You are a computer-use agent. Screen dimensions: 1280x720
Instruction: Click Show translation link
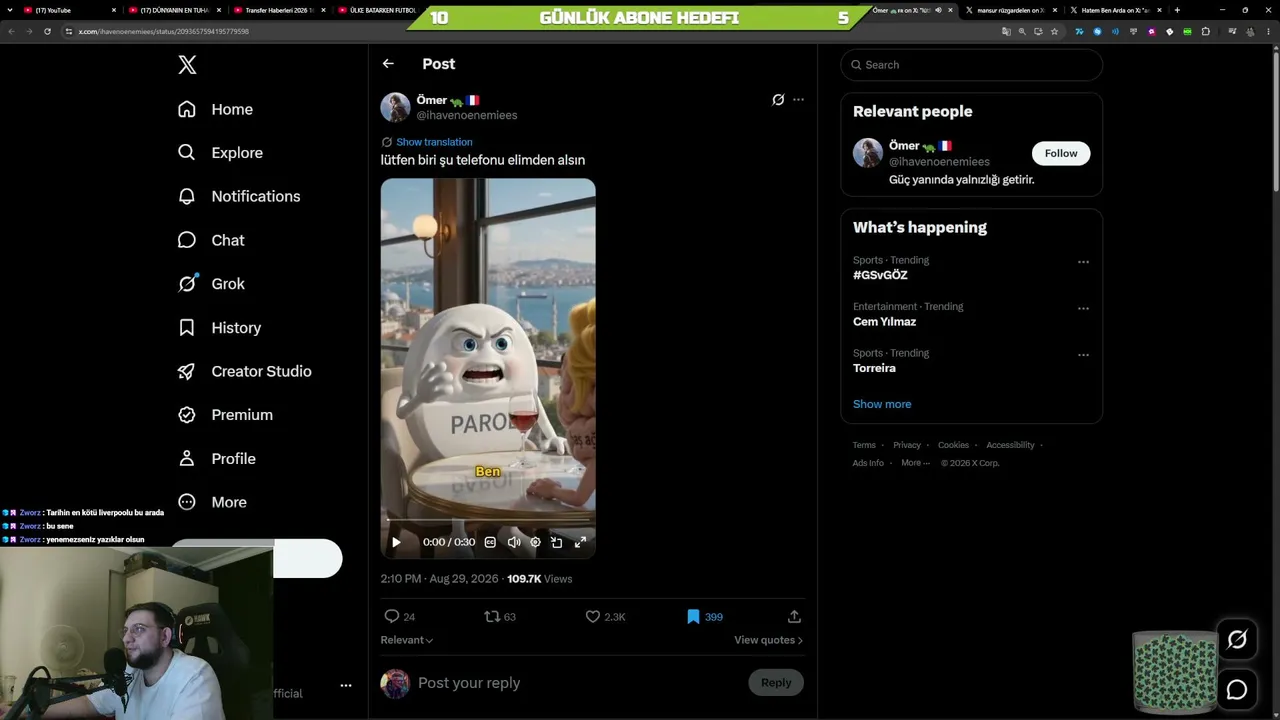click(434, 142)
